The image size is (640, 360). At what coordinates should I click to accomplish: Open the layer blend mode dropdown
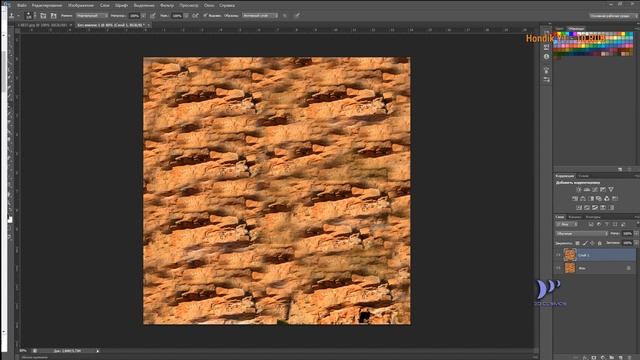pos(582,233)
